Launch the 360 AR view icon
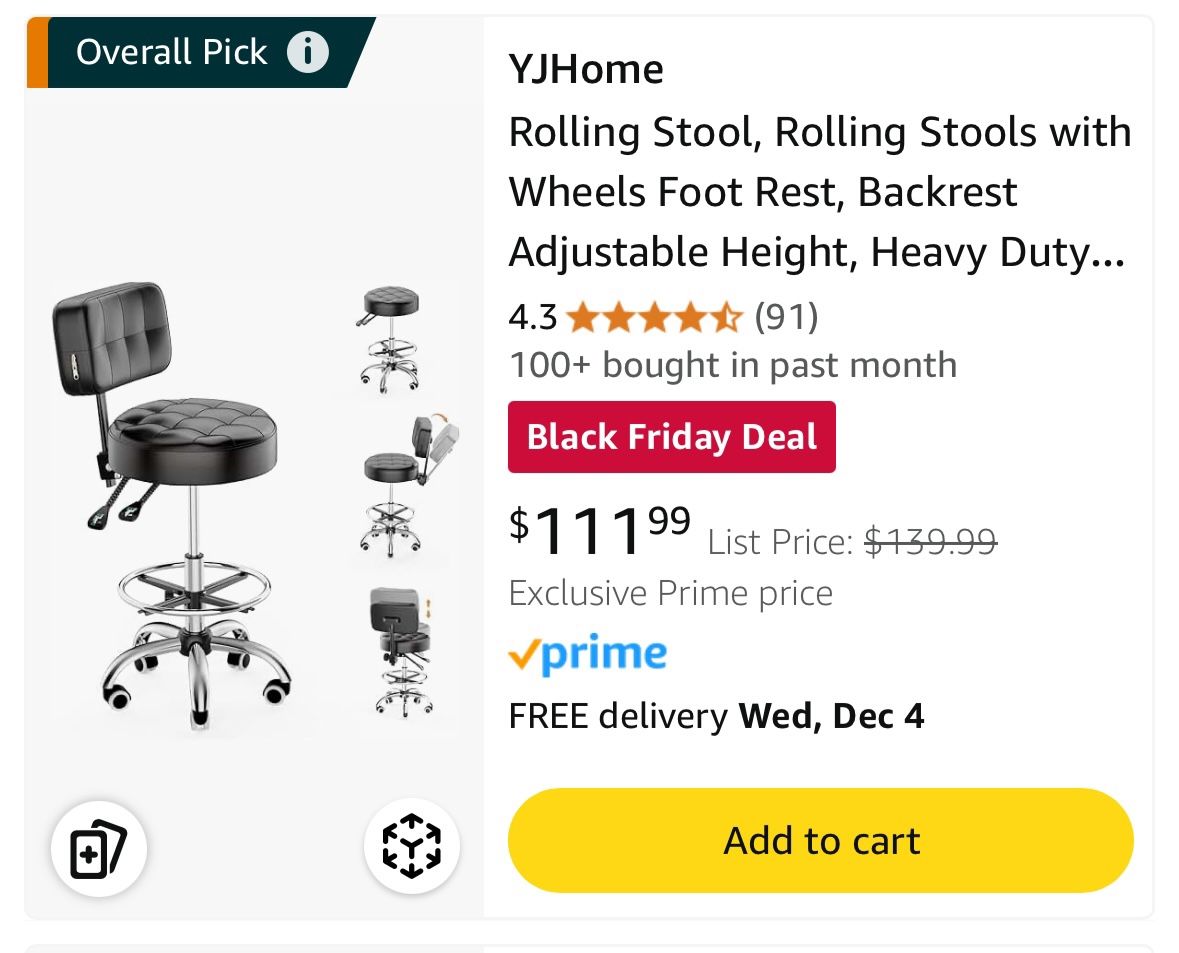 tap(411, 849)
